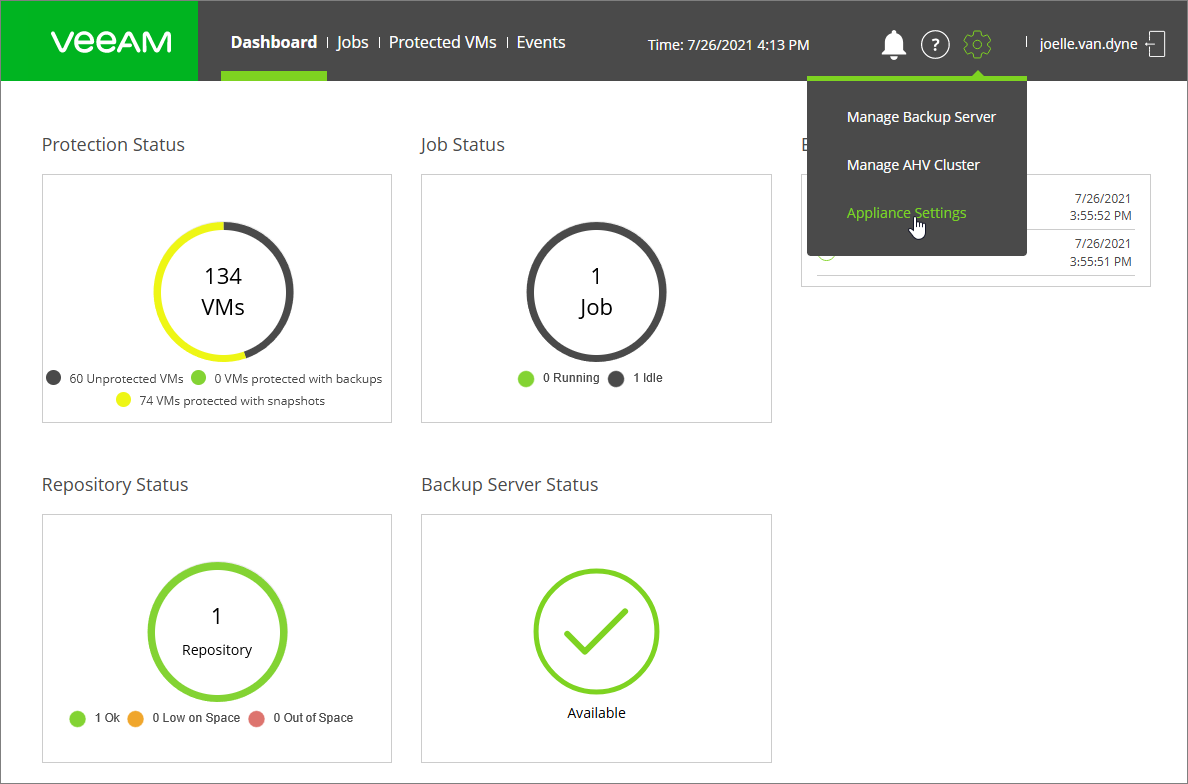Screen dimensions: 1188x784
Task: Go to the Protected VMs tab
Action: (442, 42)
